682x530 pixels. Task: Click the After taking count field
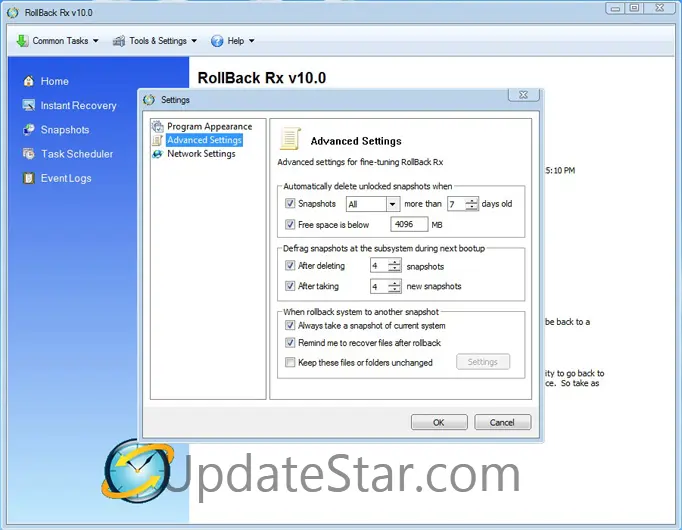379,286
